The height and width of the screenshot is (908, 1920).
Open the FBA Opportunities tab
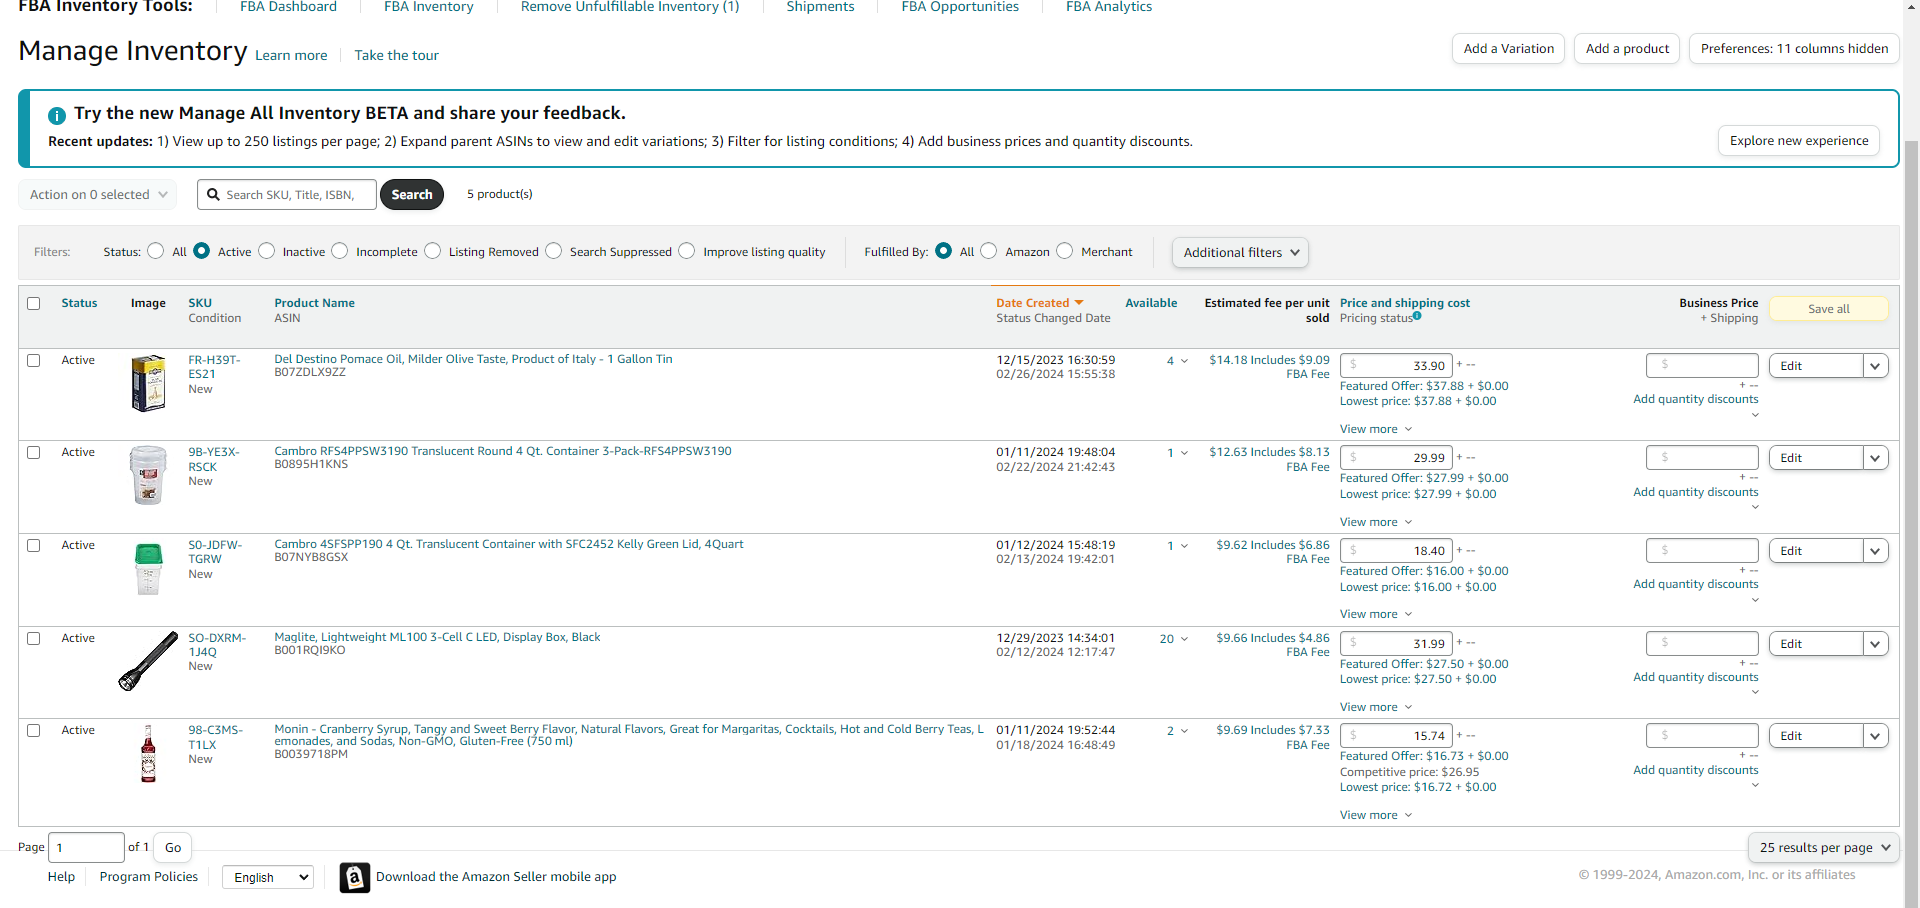(x=960, y=7)
